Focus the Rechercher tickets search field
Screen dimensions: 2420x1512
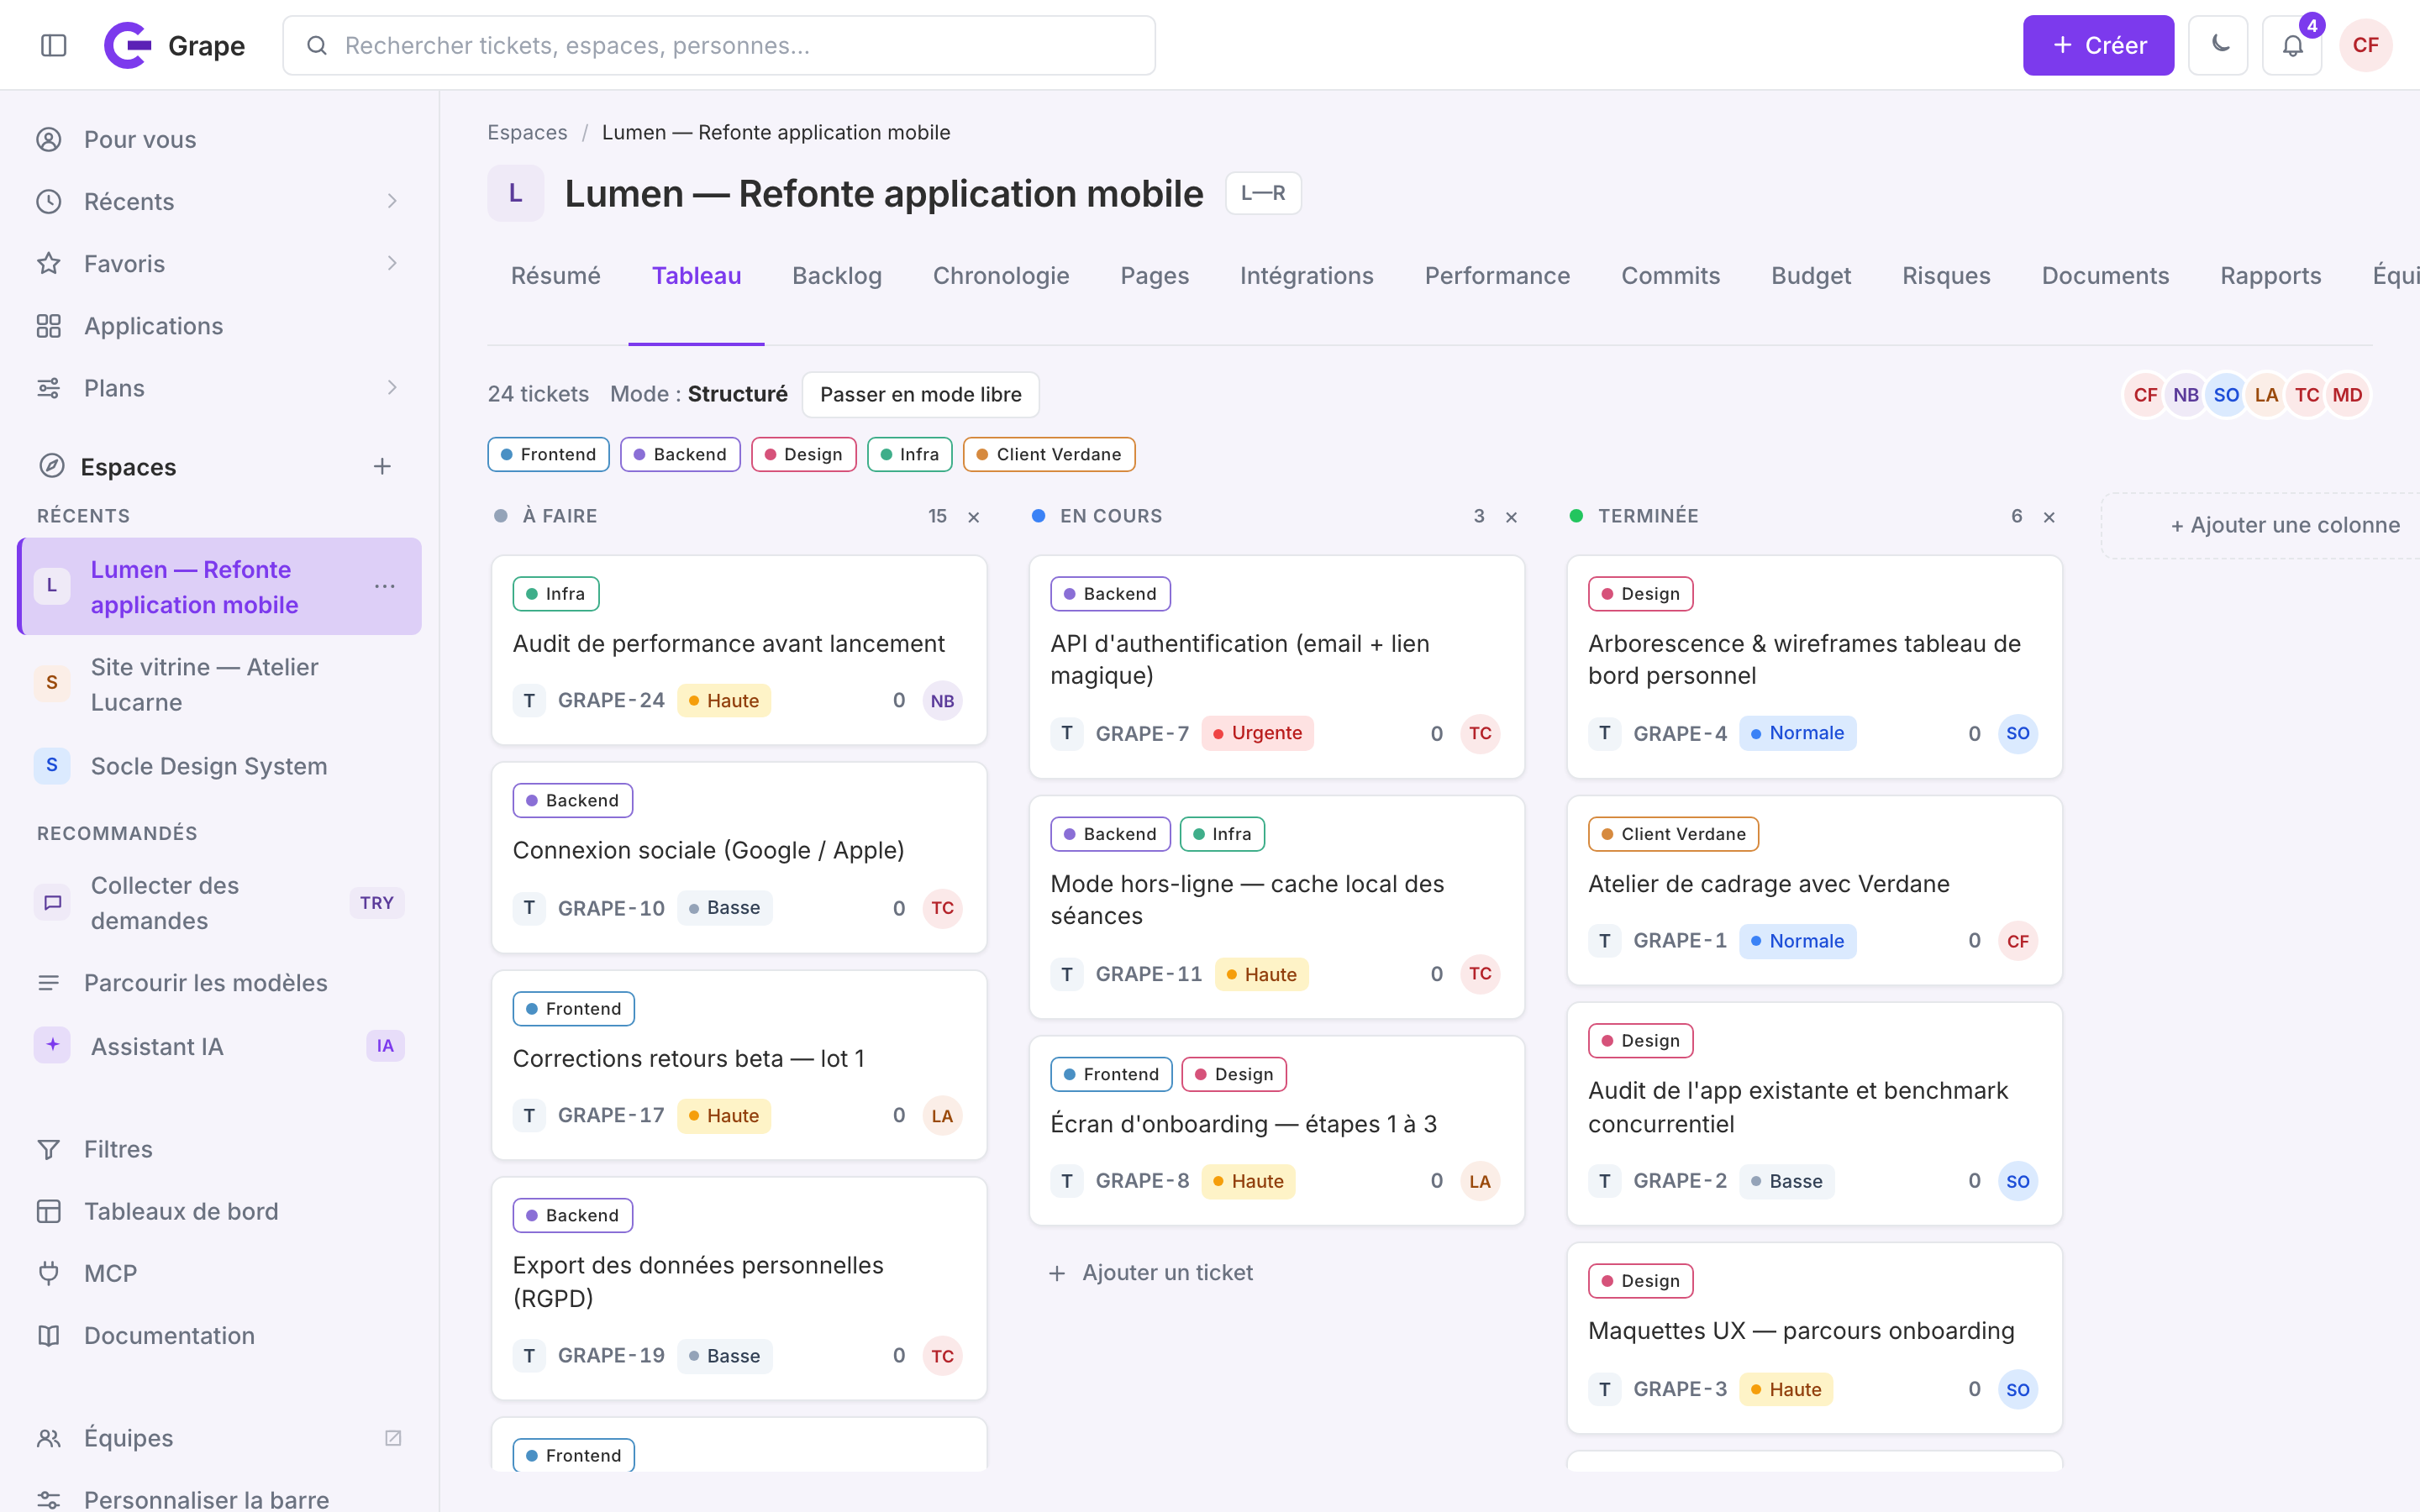[719, 45]
